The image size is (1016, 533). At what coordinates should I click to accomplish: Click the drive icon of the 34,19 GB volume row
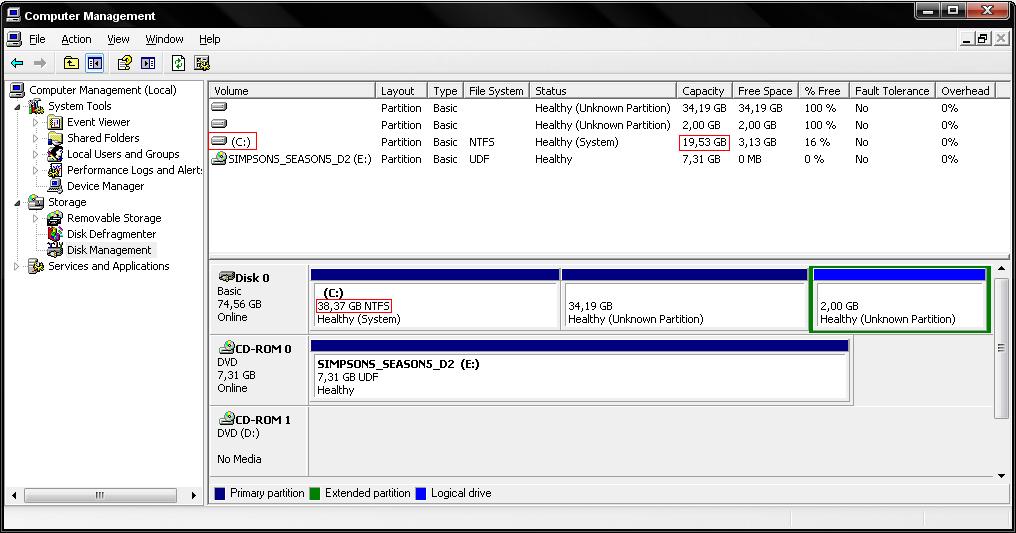(220, 107)
